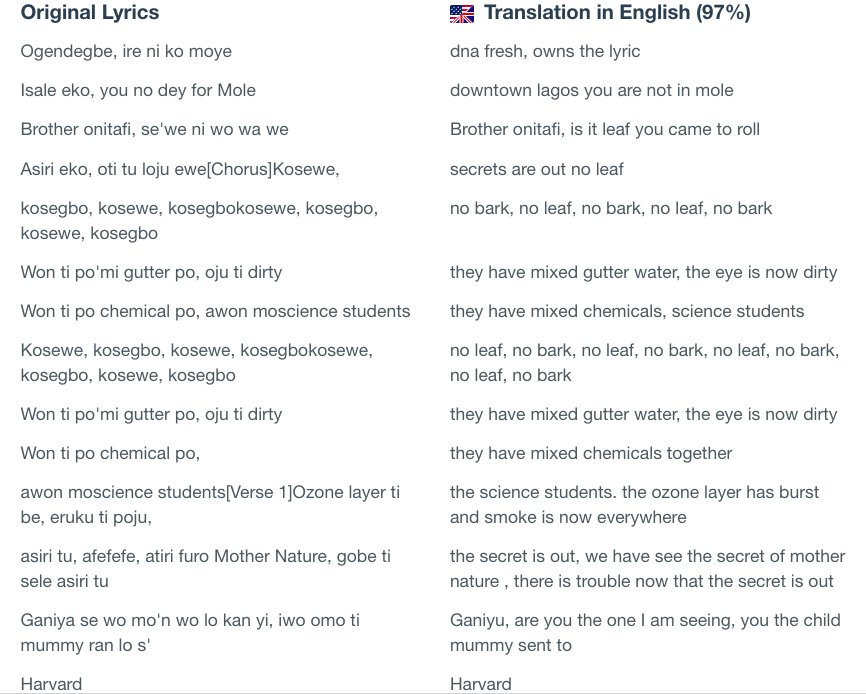
Task: Click 'Isale eko, you no dey for Mole'
Action: [138, 90]
